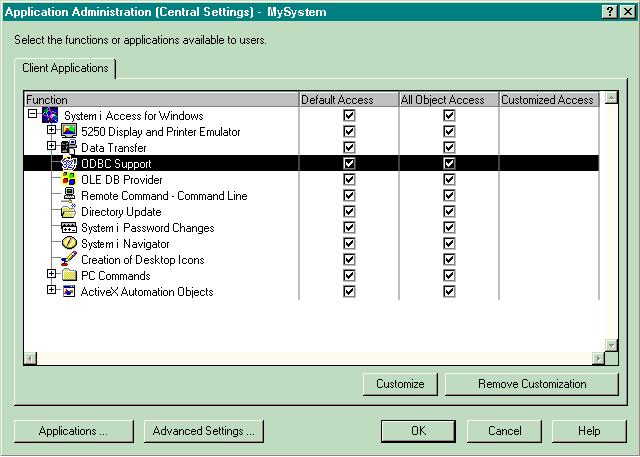This screenshot has width=640, height=457.
Task: Click the Cancel button
Action: coord(504,431)
